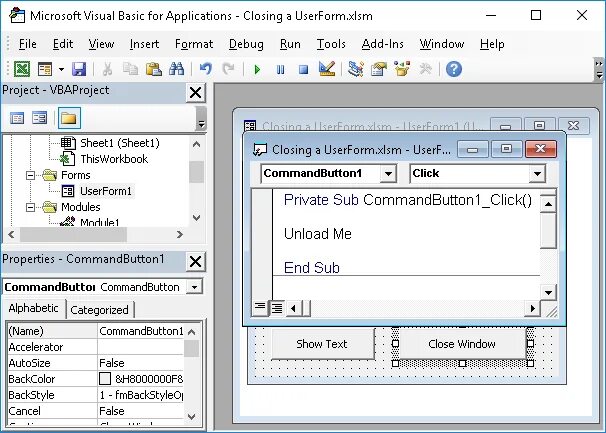The height and width of the screenshot is (433, 606).
Task: Click the Cut scissors icon
Action: click(x=107, y=70)
